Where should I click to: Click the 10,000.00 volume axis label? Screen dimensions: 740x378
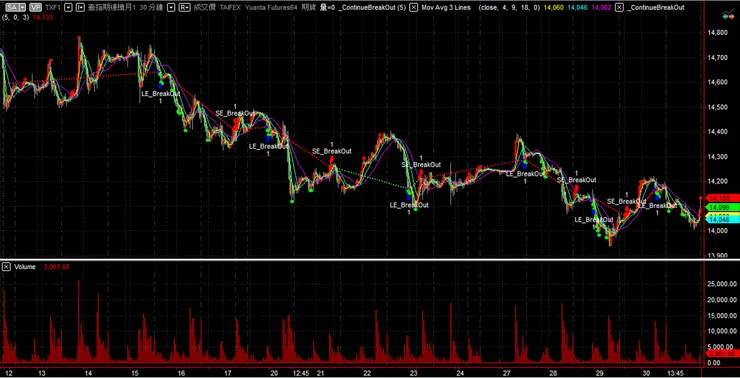[722, 331]
